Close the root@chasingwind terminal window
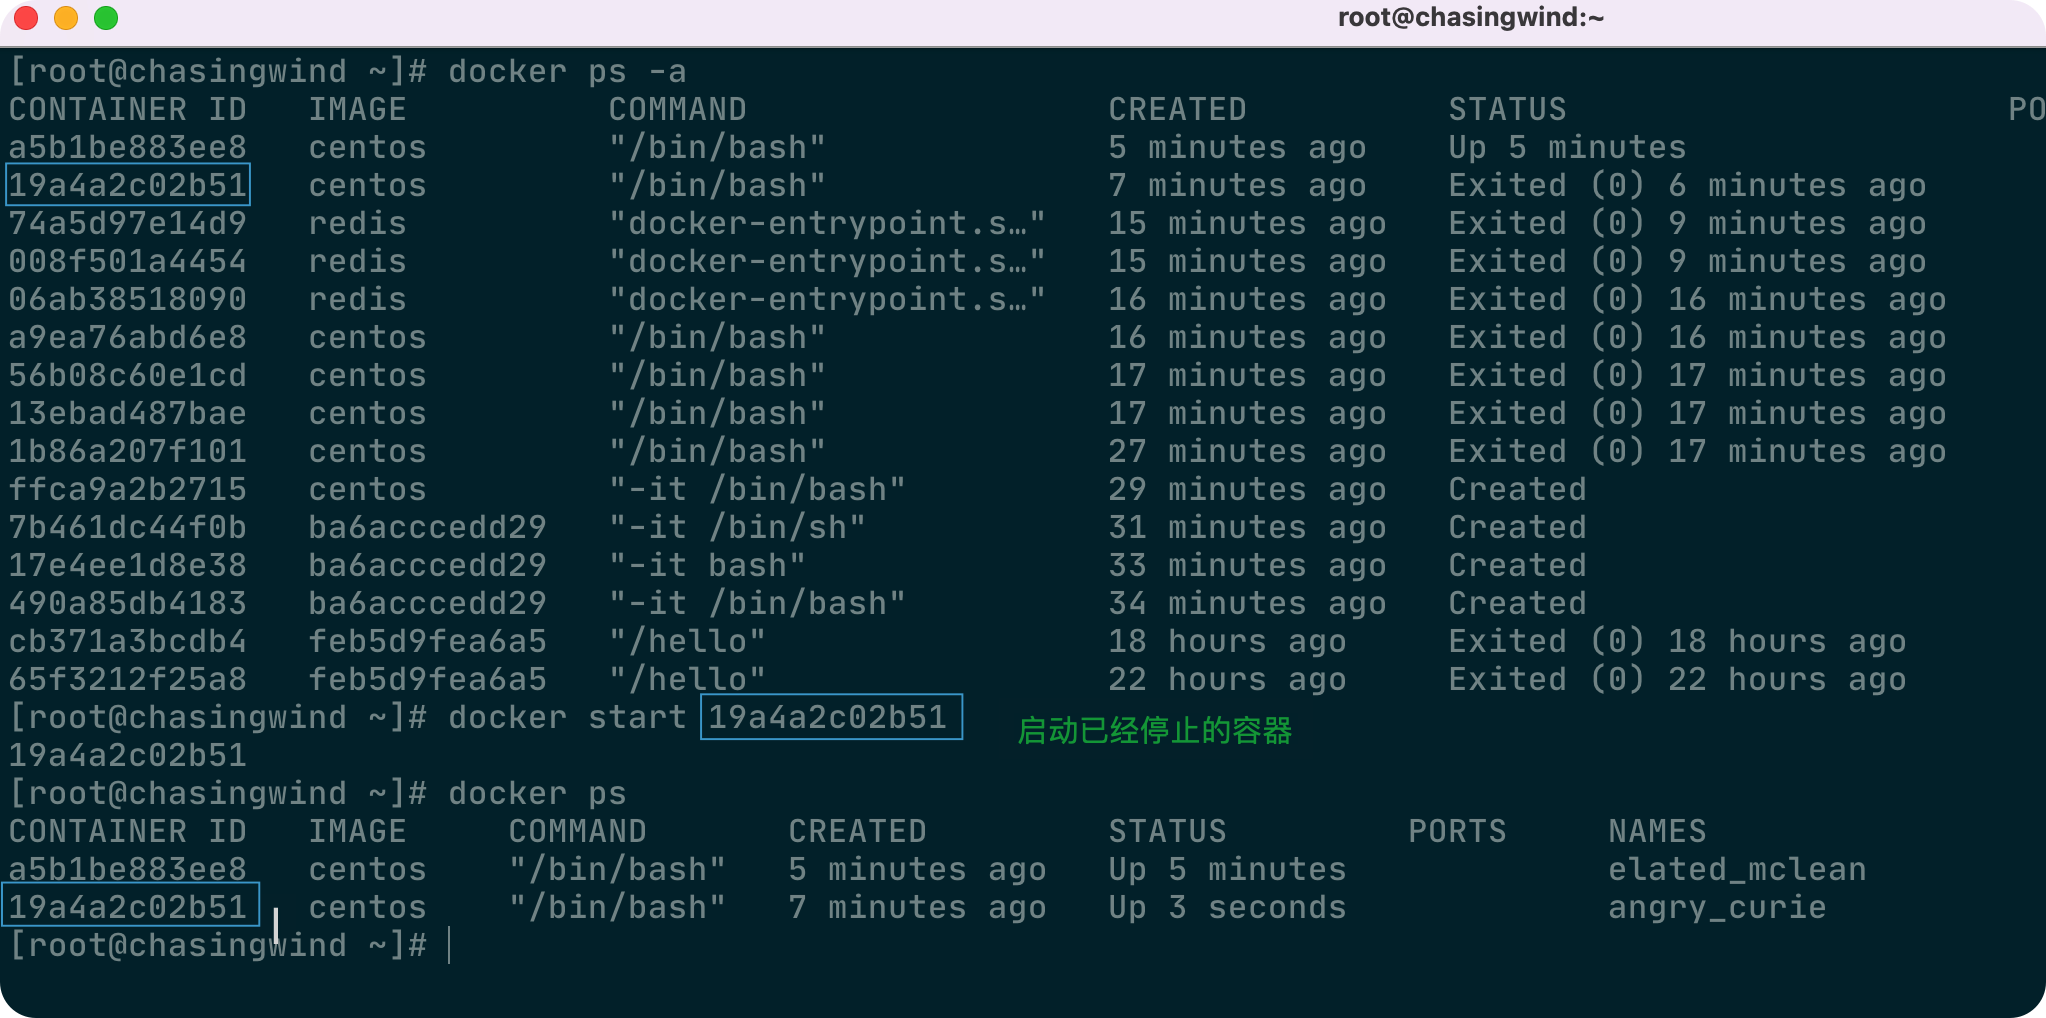 point(26,18)
